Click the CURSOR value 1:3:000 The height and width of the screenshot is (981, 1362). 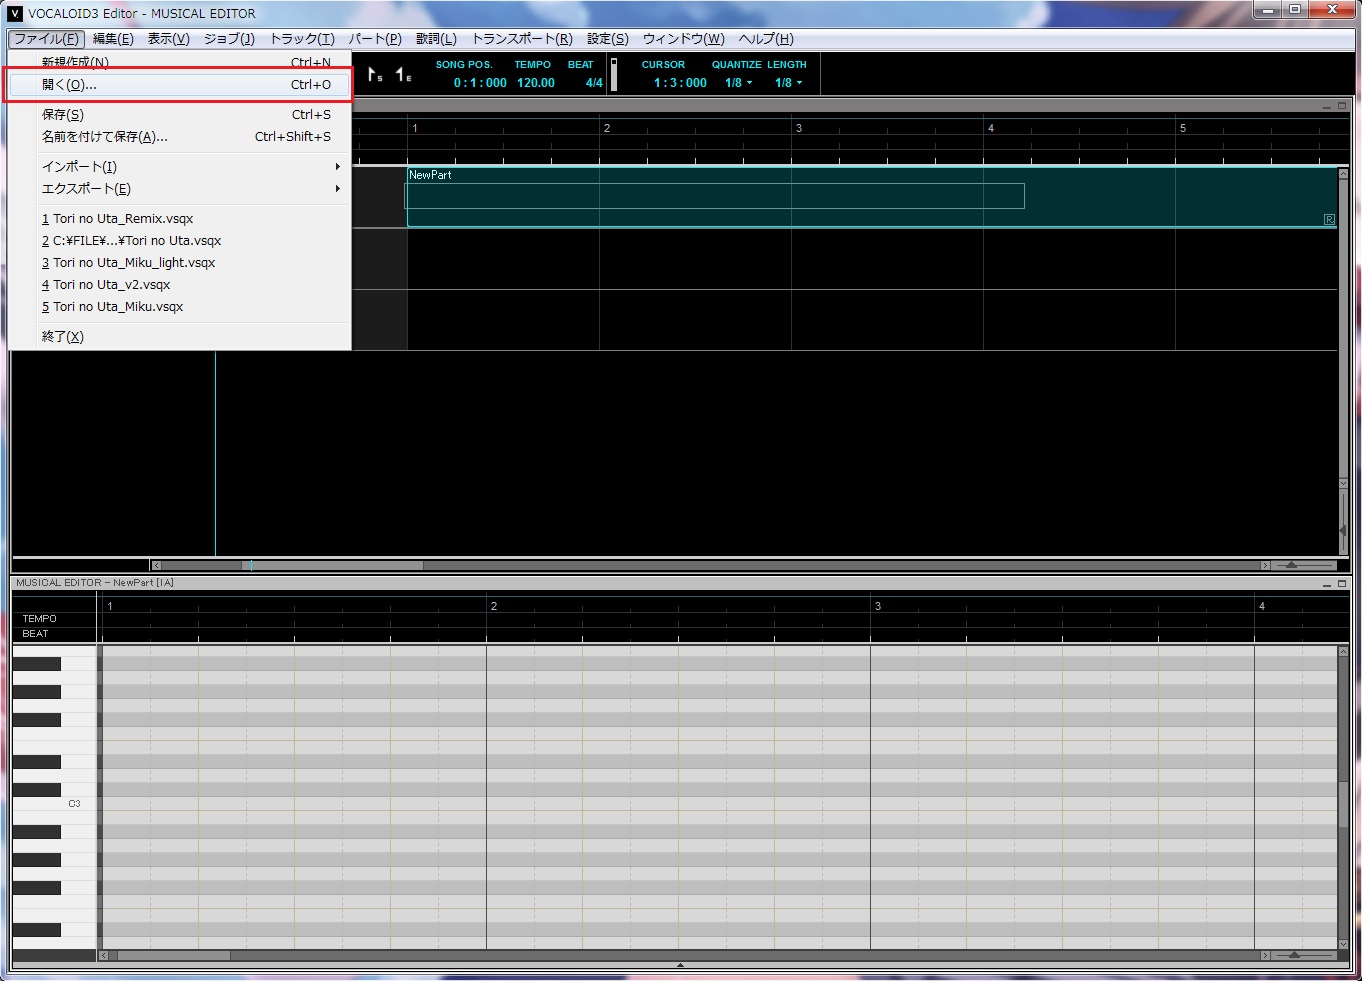(x=680, y=83)
